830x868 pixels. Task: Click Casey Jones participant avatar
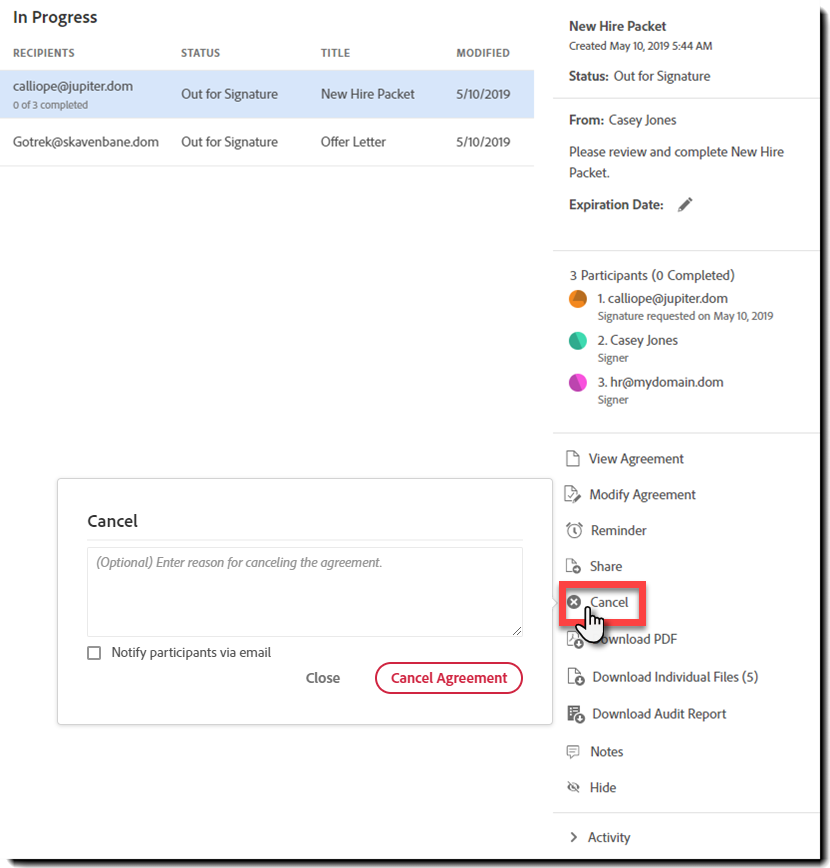click(577, 340)
